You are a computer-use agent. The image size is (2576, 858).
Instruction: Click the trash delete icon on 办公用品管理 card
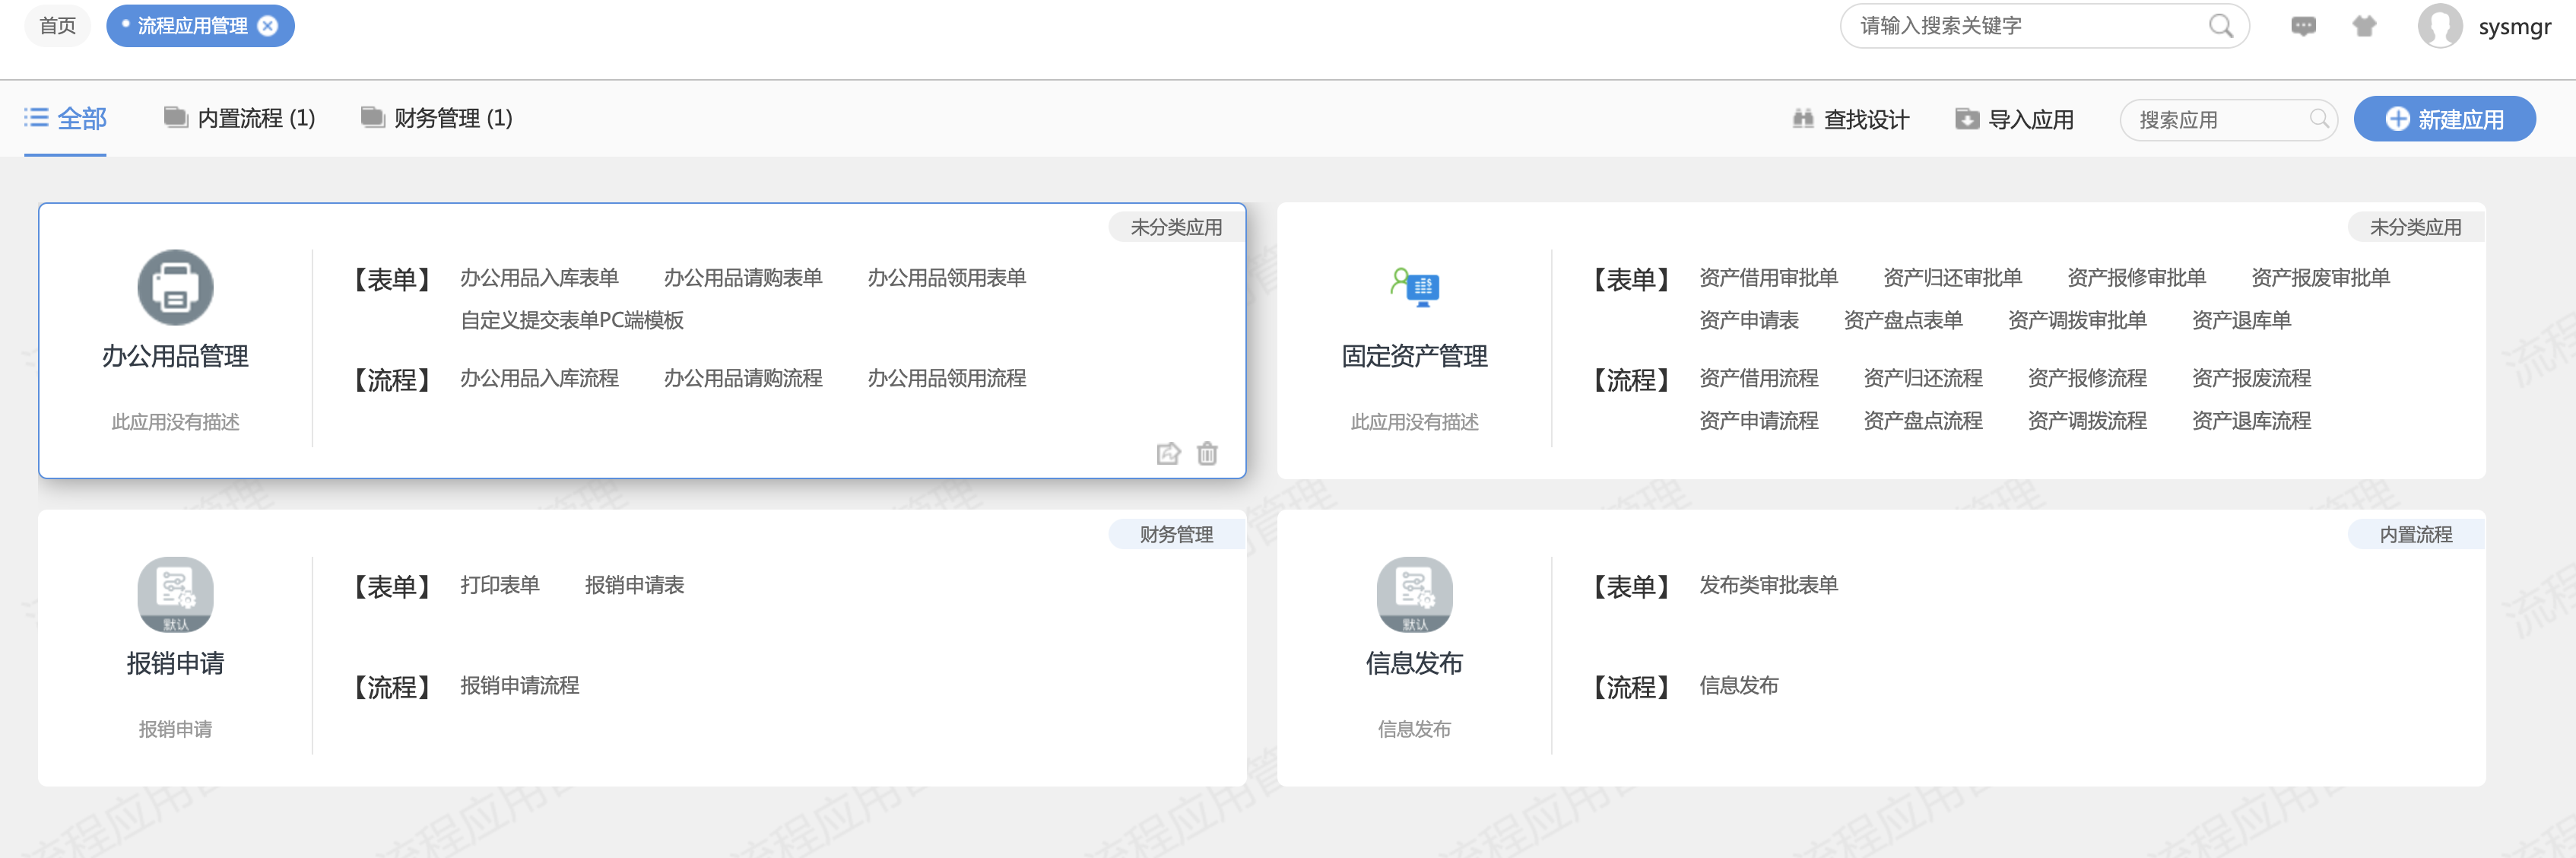click(1207, 454)
